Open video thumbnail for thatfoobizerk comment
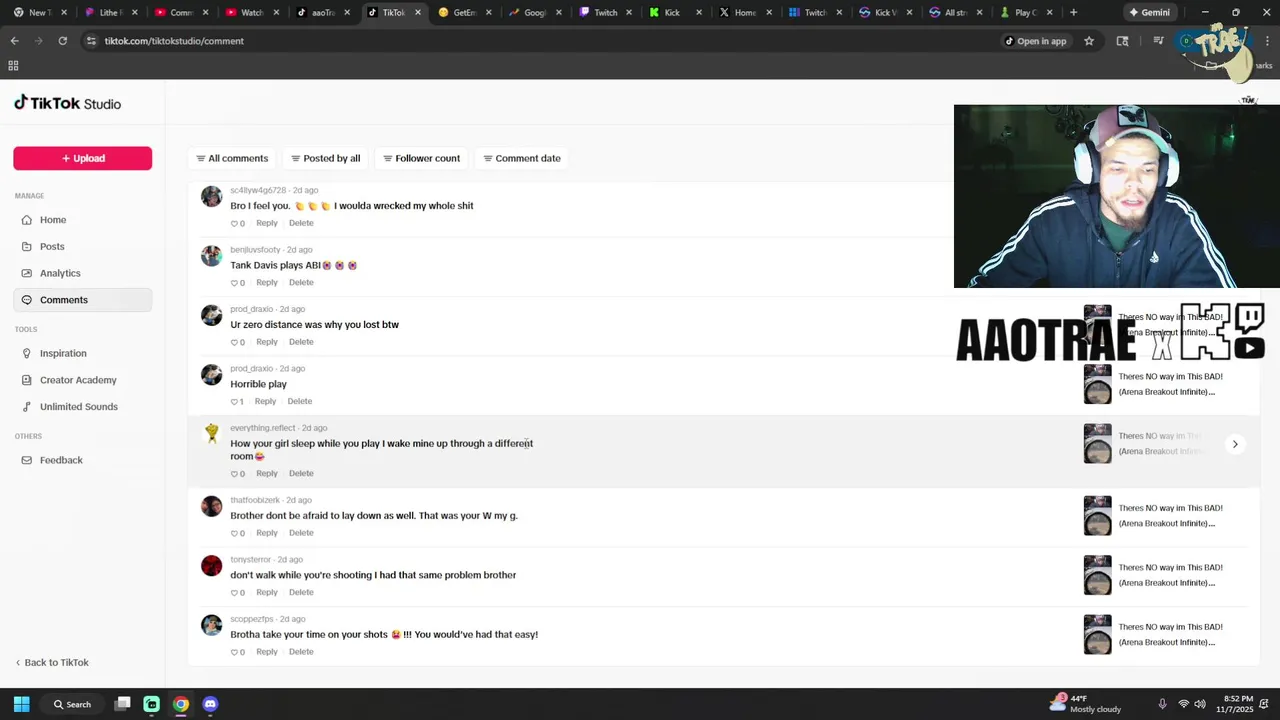 pyautogui.click(x=1097, y=516)
